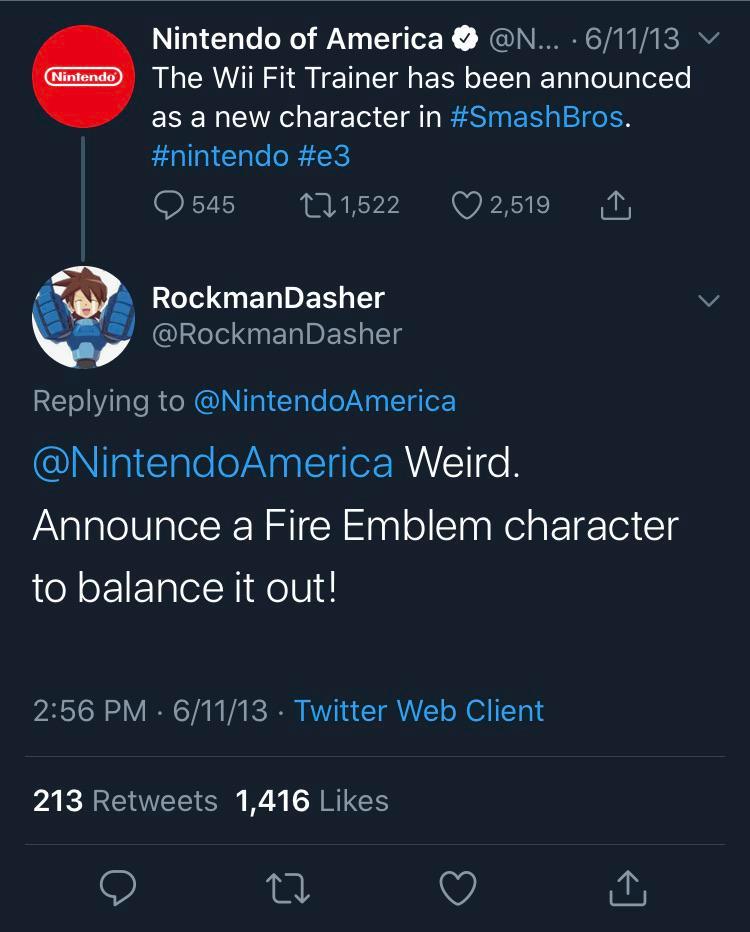Open the #e3 hashtag

pyautogui.click(x=322, y=156)
